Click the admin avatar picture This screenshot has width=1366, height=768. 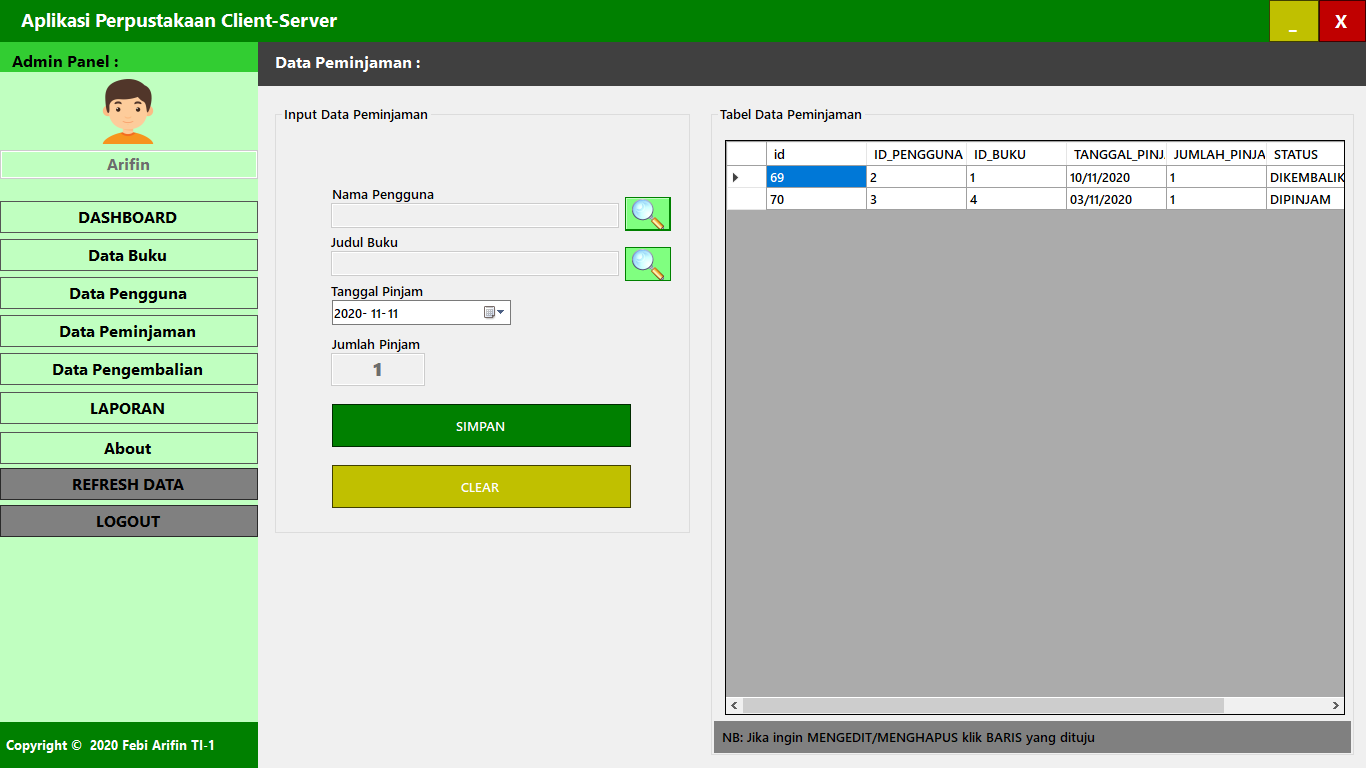(x=128, y=110)
